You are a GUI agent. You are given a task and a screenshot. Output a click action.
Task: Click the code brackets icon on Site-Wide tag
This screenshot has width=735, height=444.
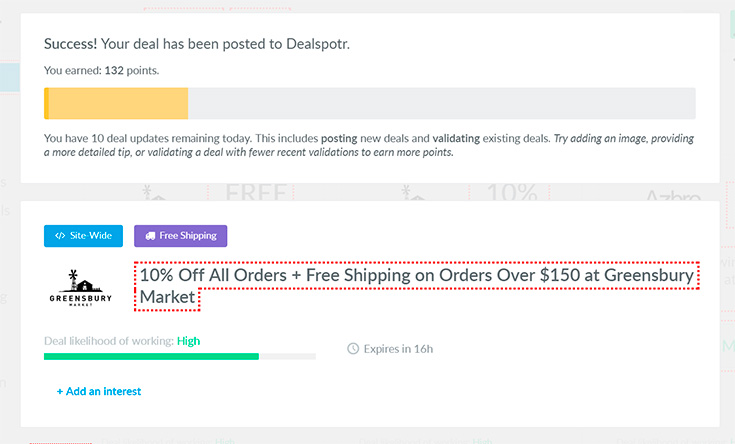[60, 236]
